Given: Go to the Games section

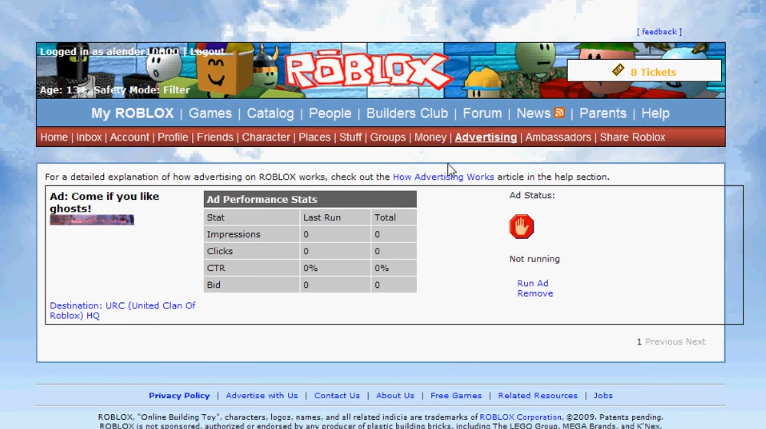Looking at the screenshot, I should (x=210, y=113).
